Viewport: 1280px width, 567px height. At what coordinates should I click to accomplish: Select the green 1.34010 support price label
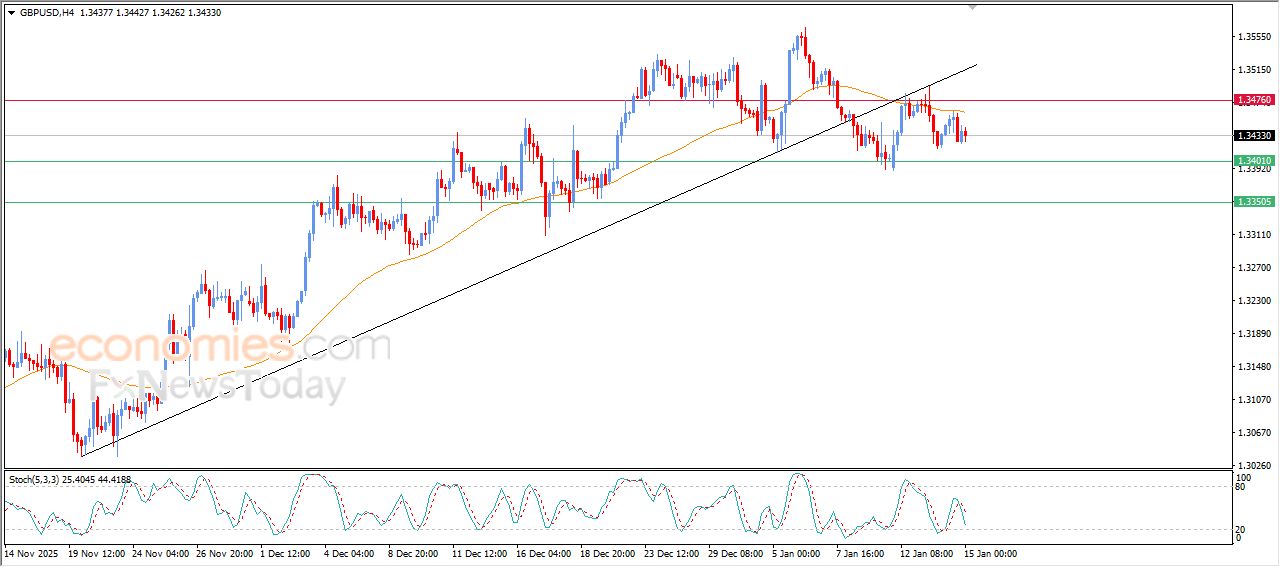click(x=1254, y=161)
